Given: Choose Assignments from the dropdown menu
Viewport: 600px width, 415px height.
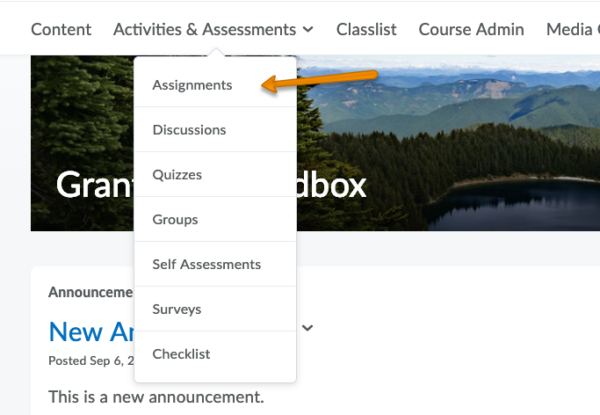Looking at the screenshot, I should click(x=192, y=85).
